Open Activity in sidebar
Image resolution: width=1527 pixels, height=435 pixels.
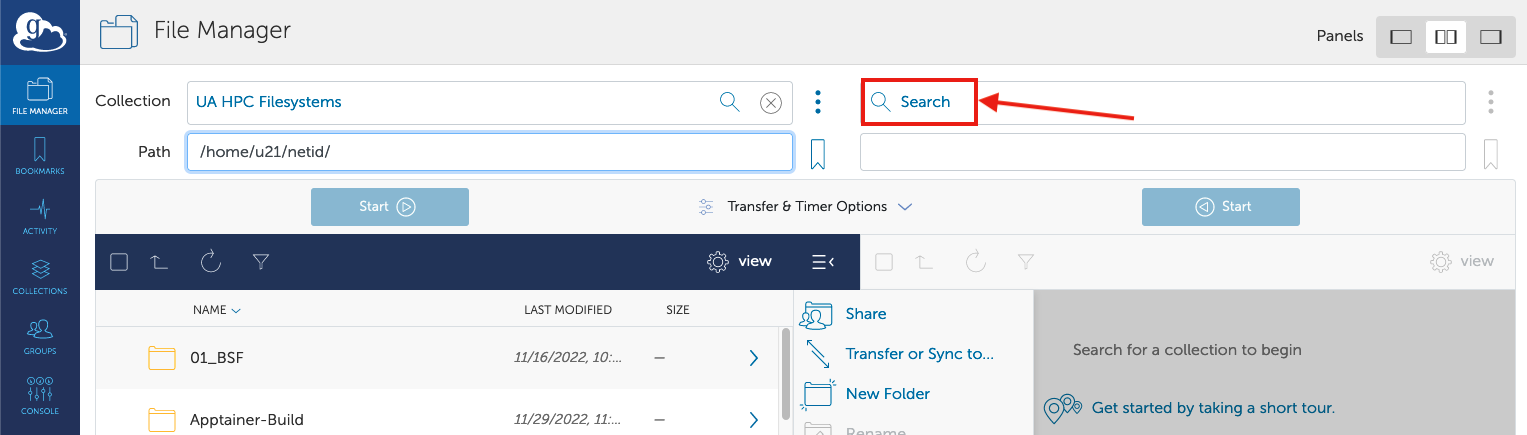click(x=40, y=216)
